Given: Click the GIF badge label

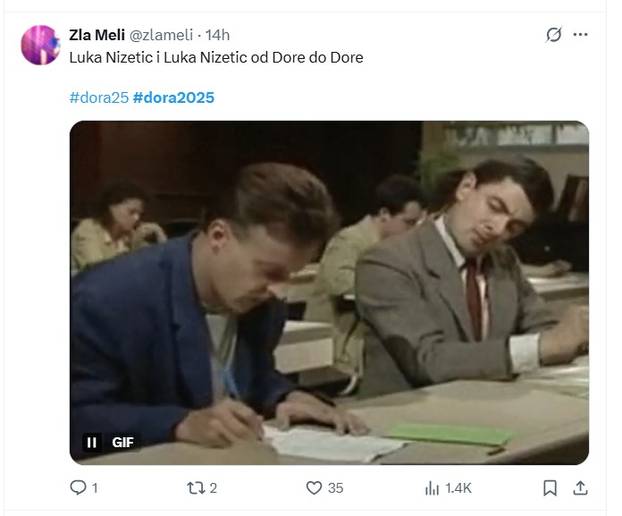Looking at the screenshot, I should point(122,442).
